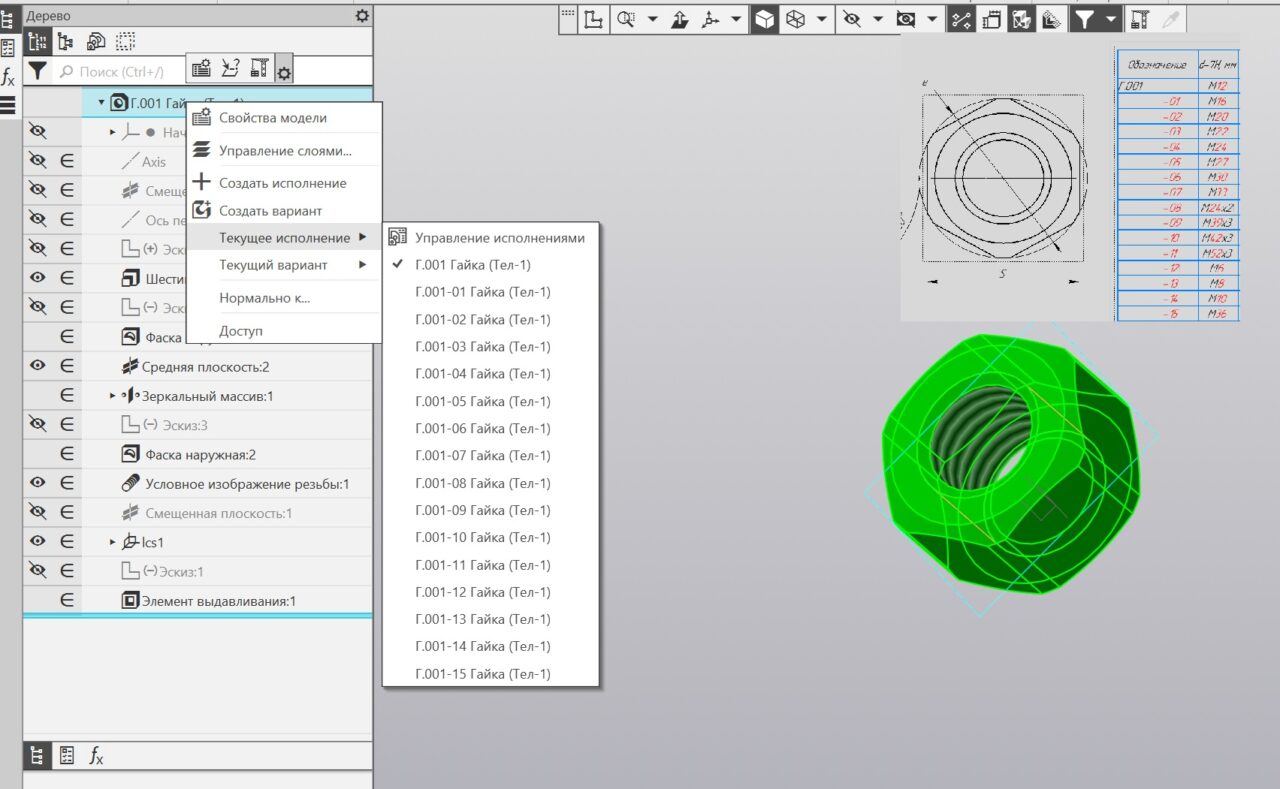Open Текущий вариант submenu
This screenshot has height=789, width=1280.
click(x=284, y=265)
